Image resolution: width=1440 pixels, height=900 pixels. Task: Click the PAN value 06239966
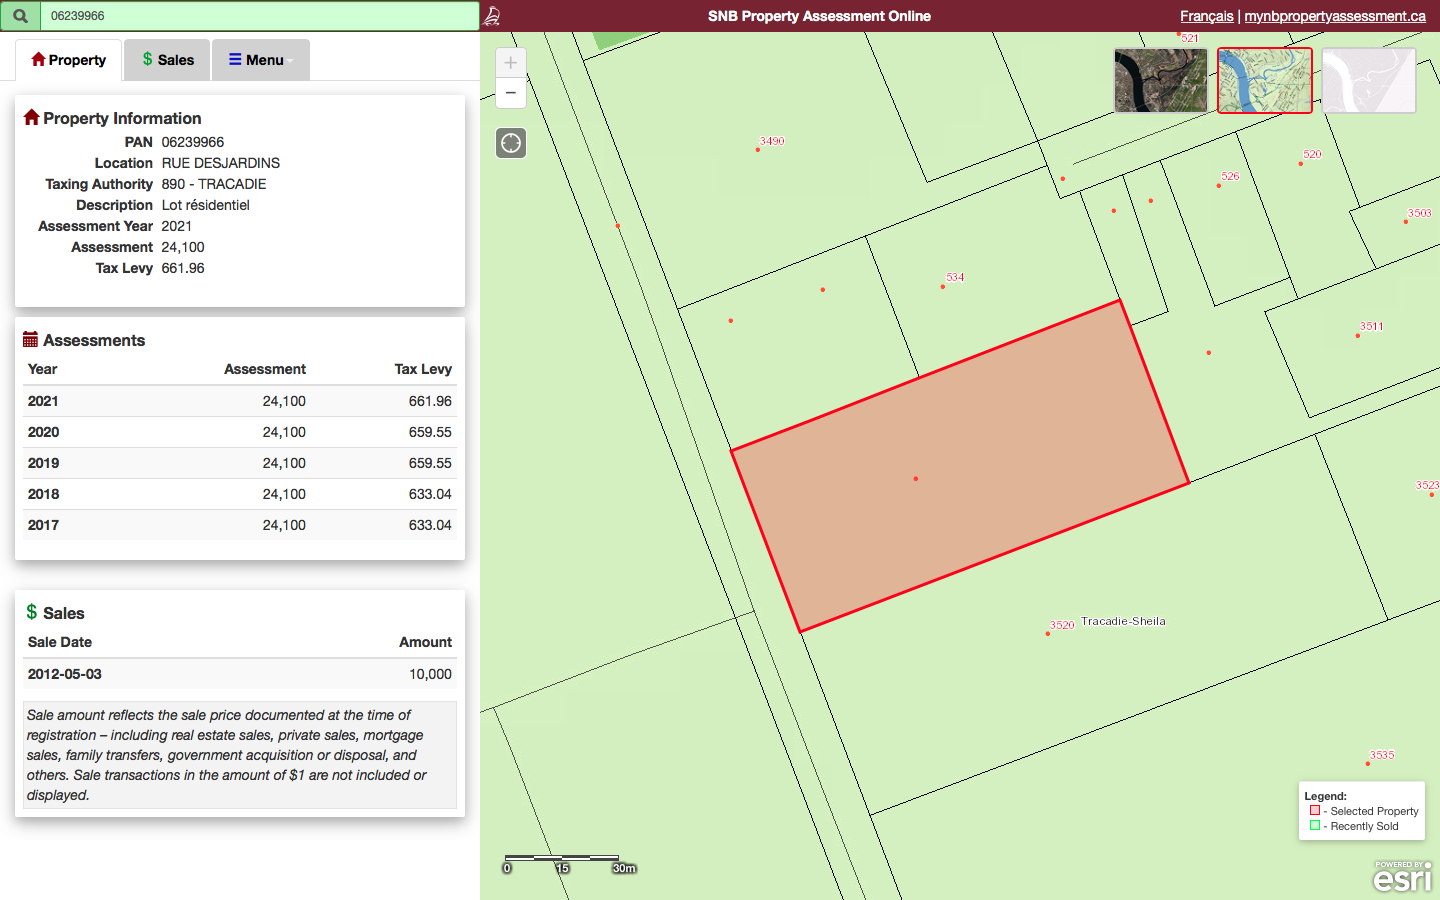click(193, 142)
